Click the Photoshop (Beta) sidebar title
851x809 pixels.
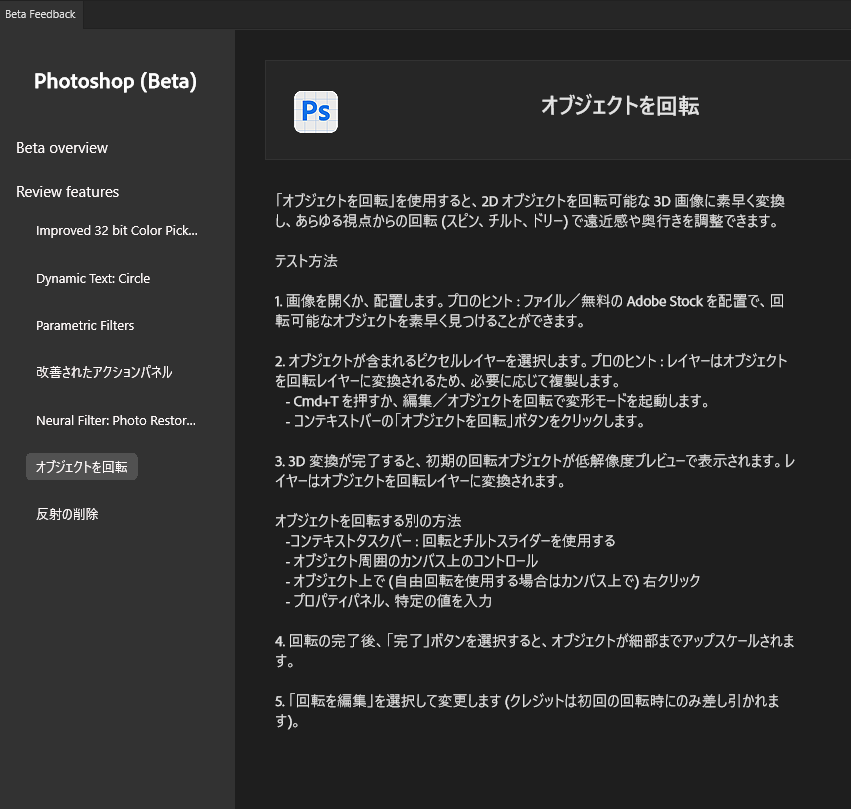pyautogui.click(x=115, y=82)
